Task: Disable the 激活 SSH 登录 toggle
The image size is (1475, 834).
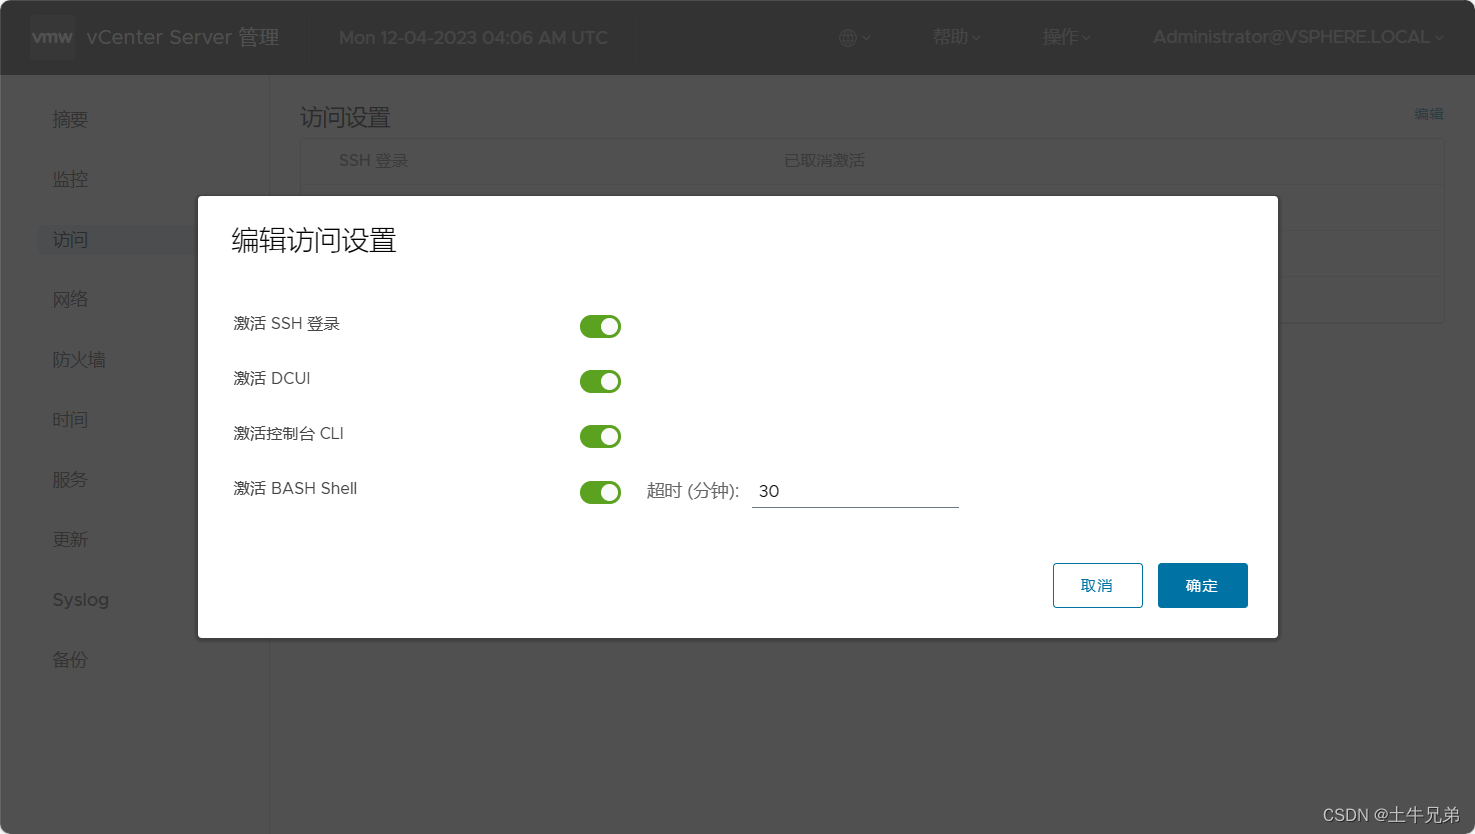Action: [600, 326]
